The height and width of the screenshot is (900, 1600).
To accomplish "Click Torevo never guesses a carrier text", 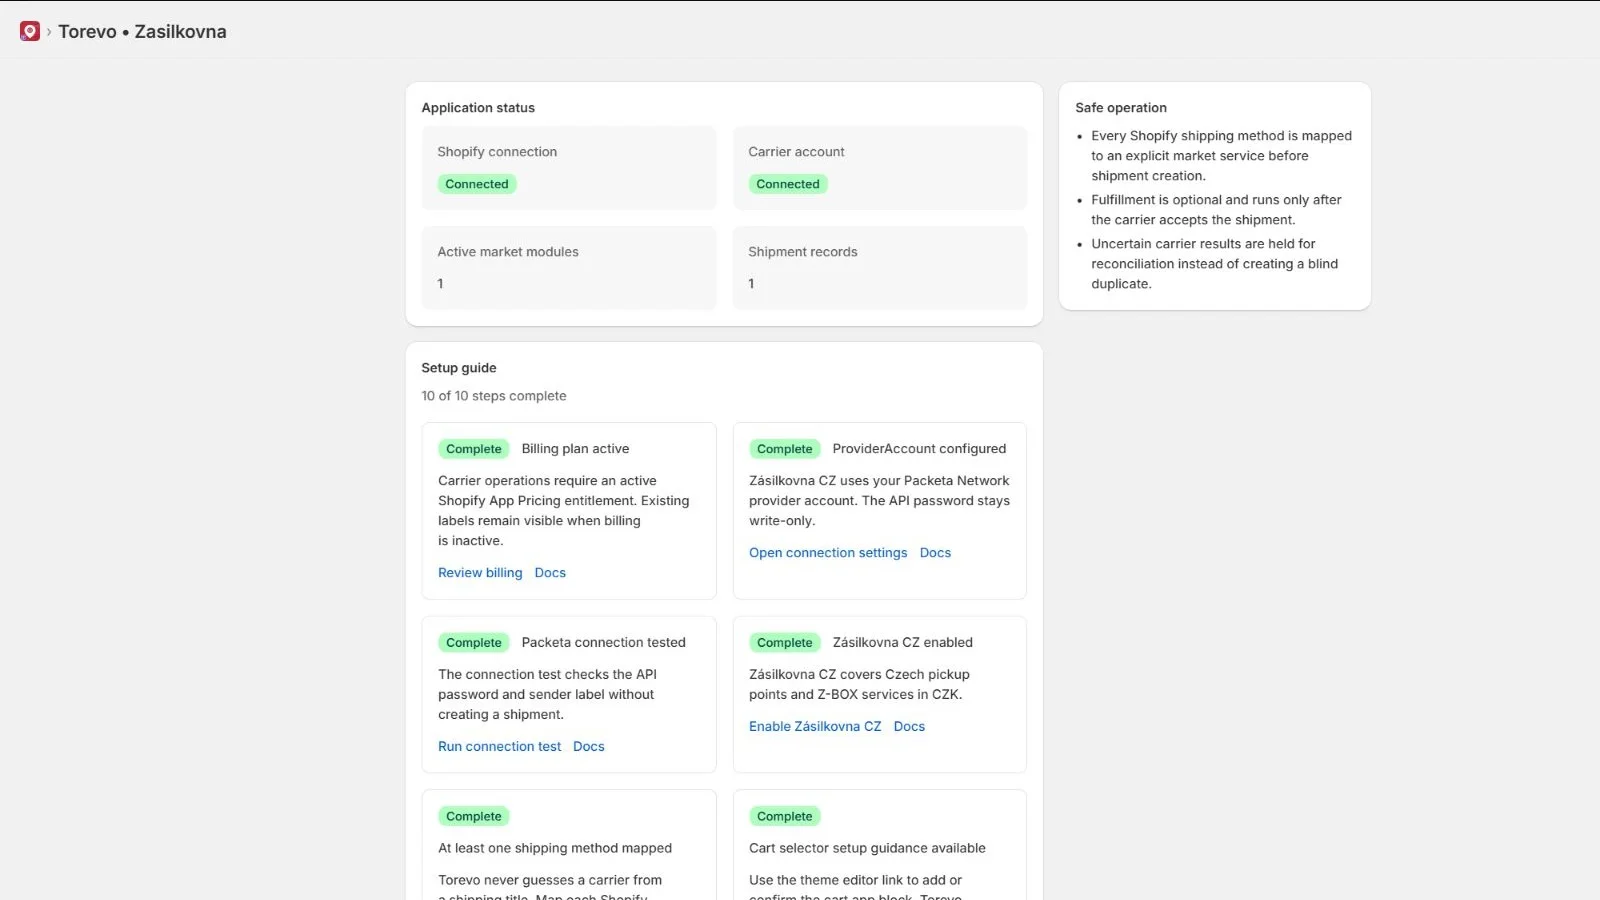I will coord(550,888).
